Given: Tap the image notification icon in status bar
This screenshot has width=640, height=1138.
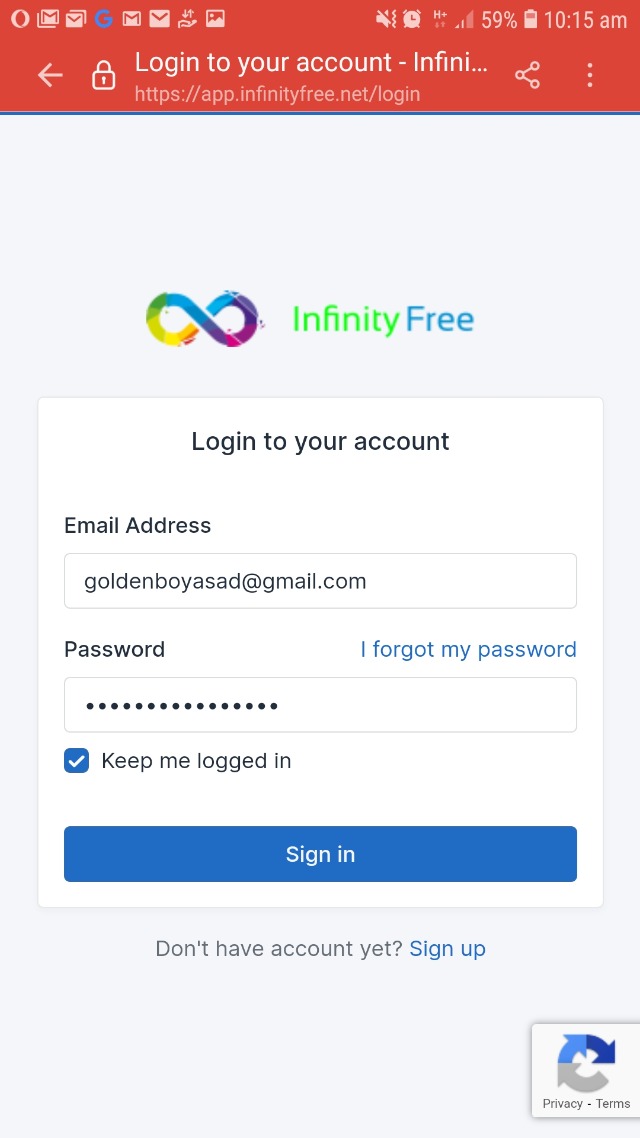Looking at the screenshot, I should [x=215, y=18].
